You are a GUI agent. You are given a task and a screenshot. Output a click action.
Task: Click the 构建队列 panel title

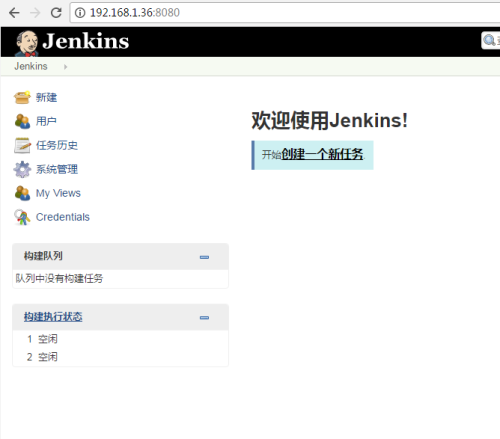point(43,256)
